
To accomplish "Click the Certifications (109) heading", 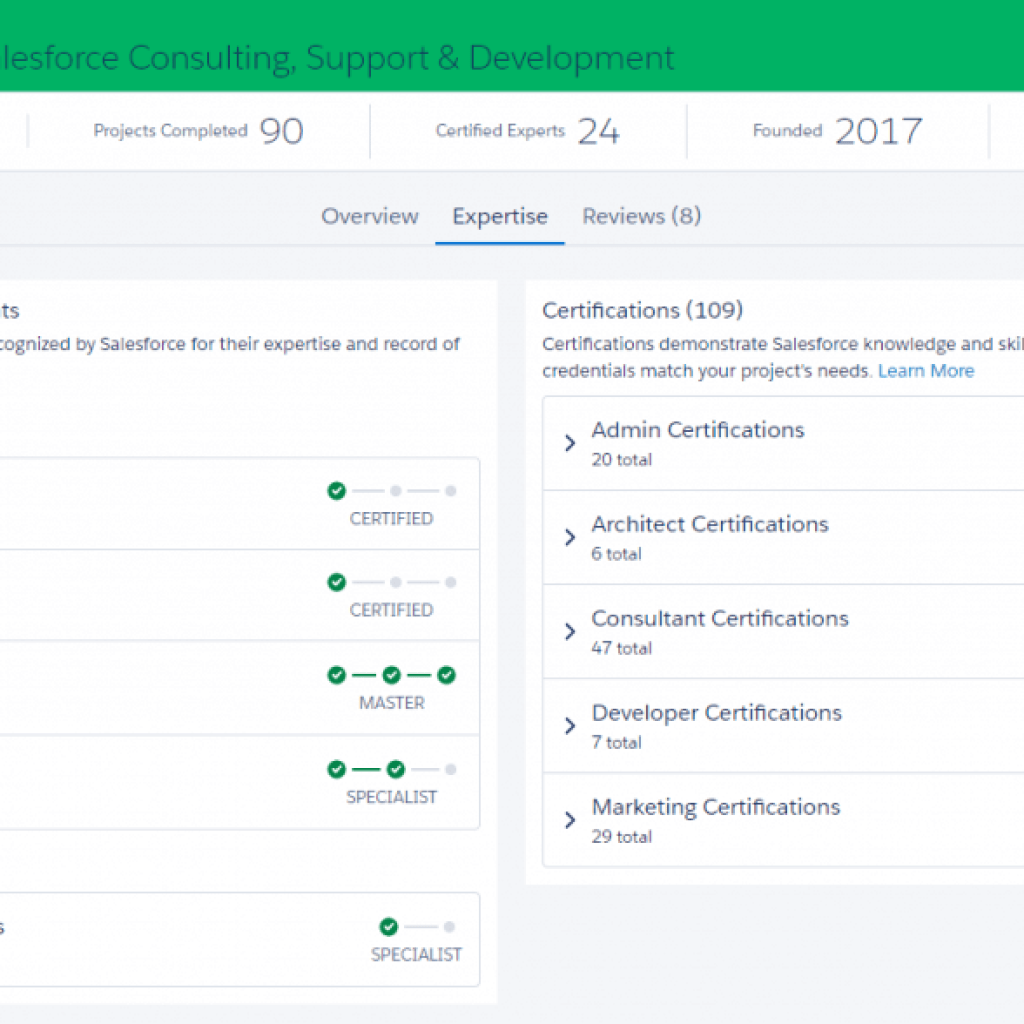I will click(643, 310).
